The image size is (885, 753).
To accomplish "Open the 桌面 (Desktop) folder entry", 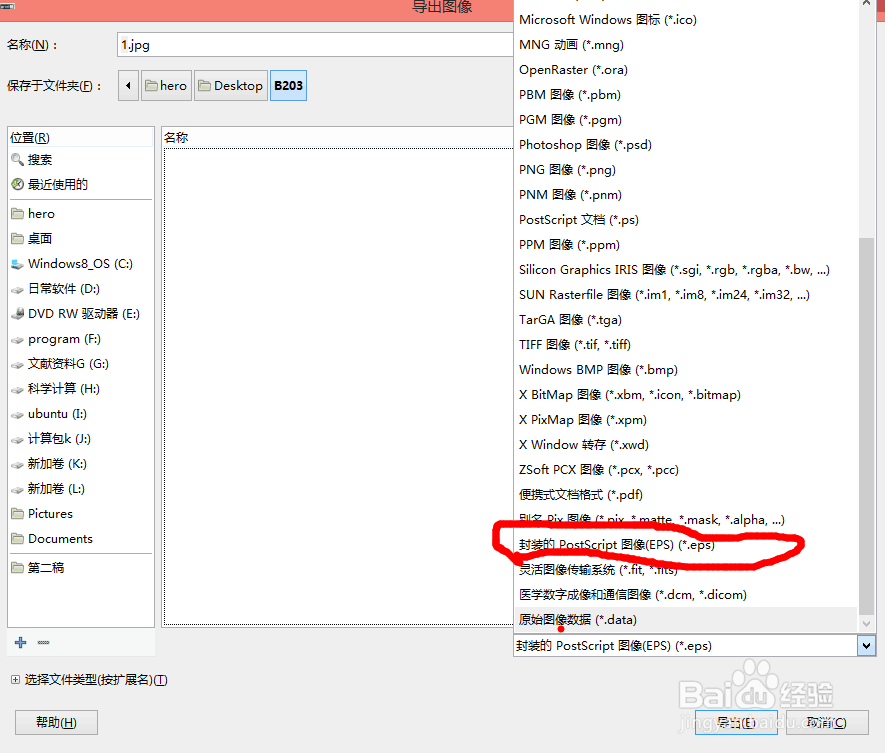I will pos(38,238).
